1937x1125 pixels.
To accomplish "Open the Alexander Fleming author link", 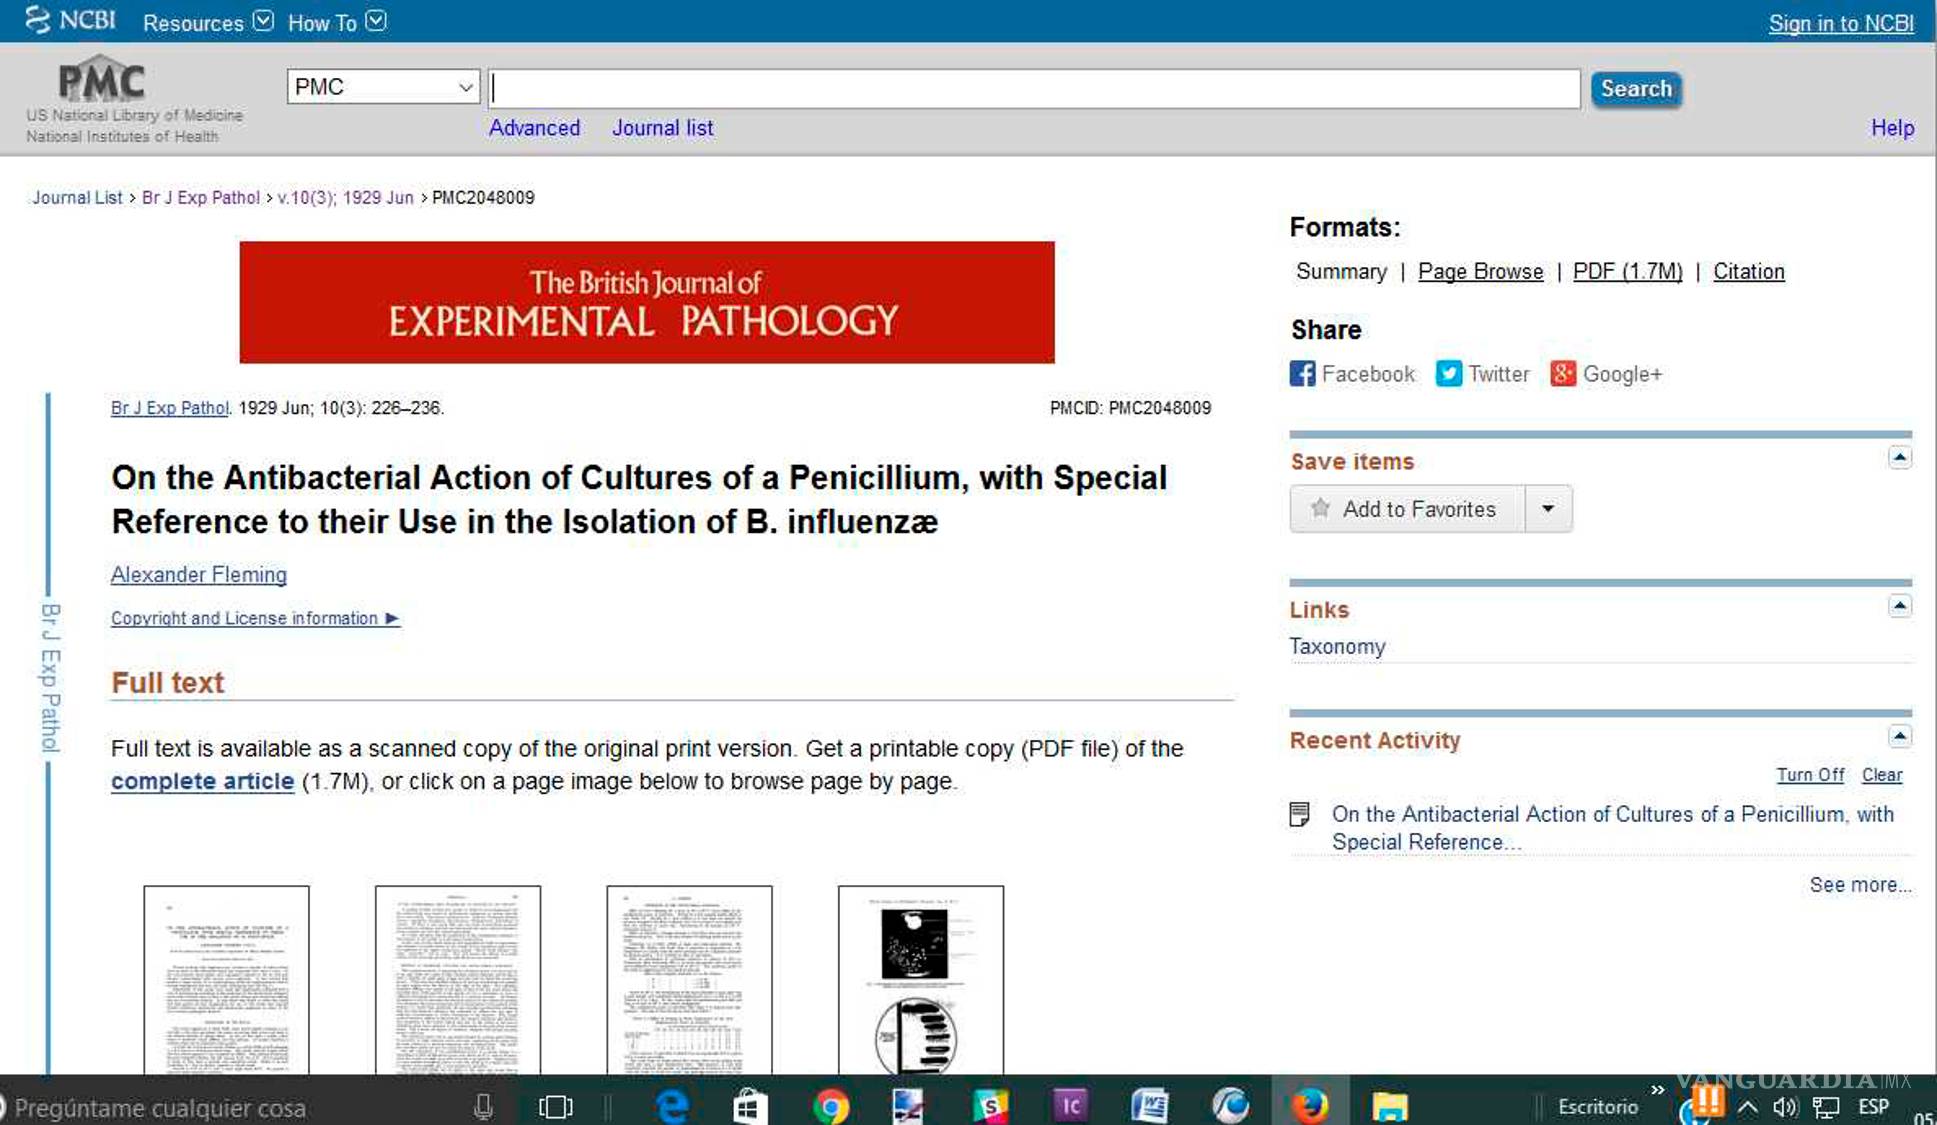I will tap(199, 575).
